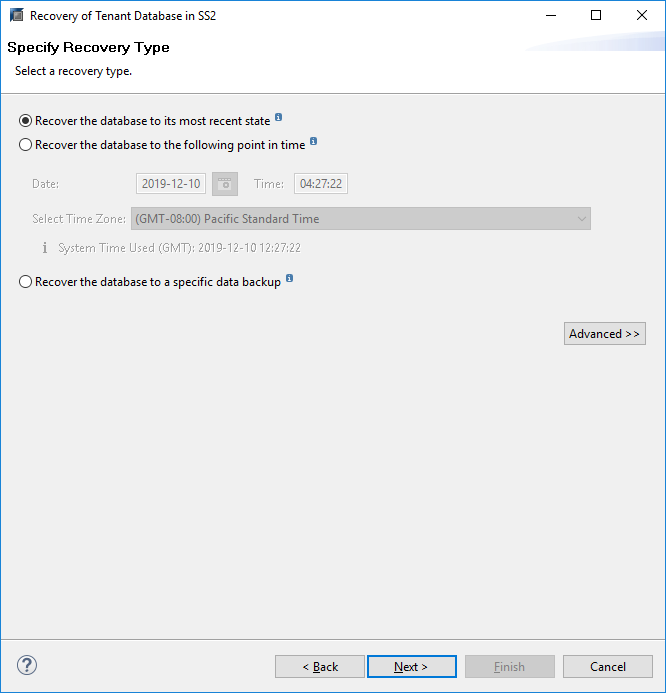This screenshot has height=693, width=666.
Task: Click info icon beside specific data backup
Action: [x=290, y=279]
